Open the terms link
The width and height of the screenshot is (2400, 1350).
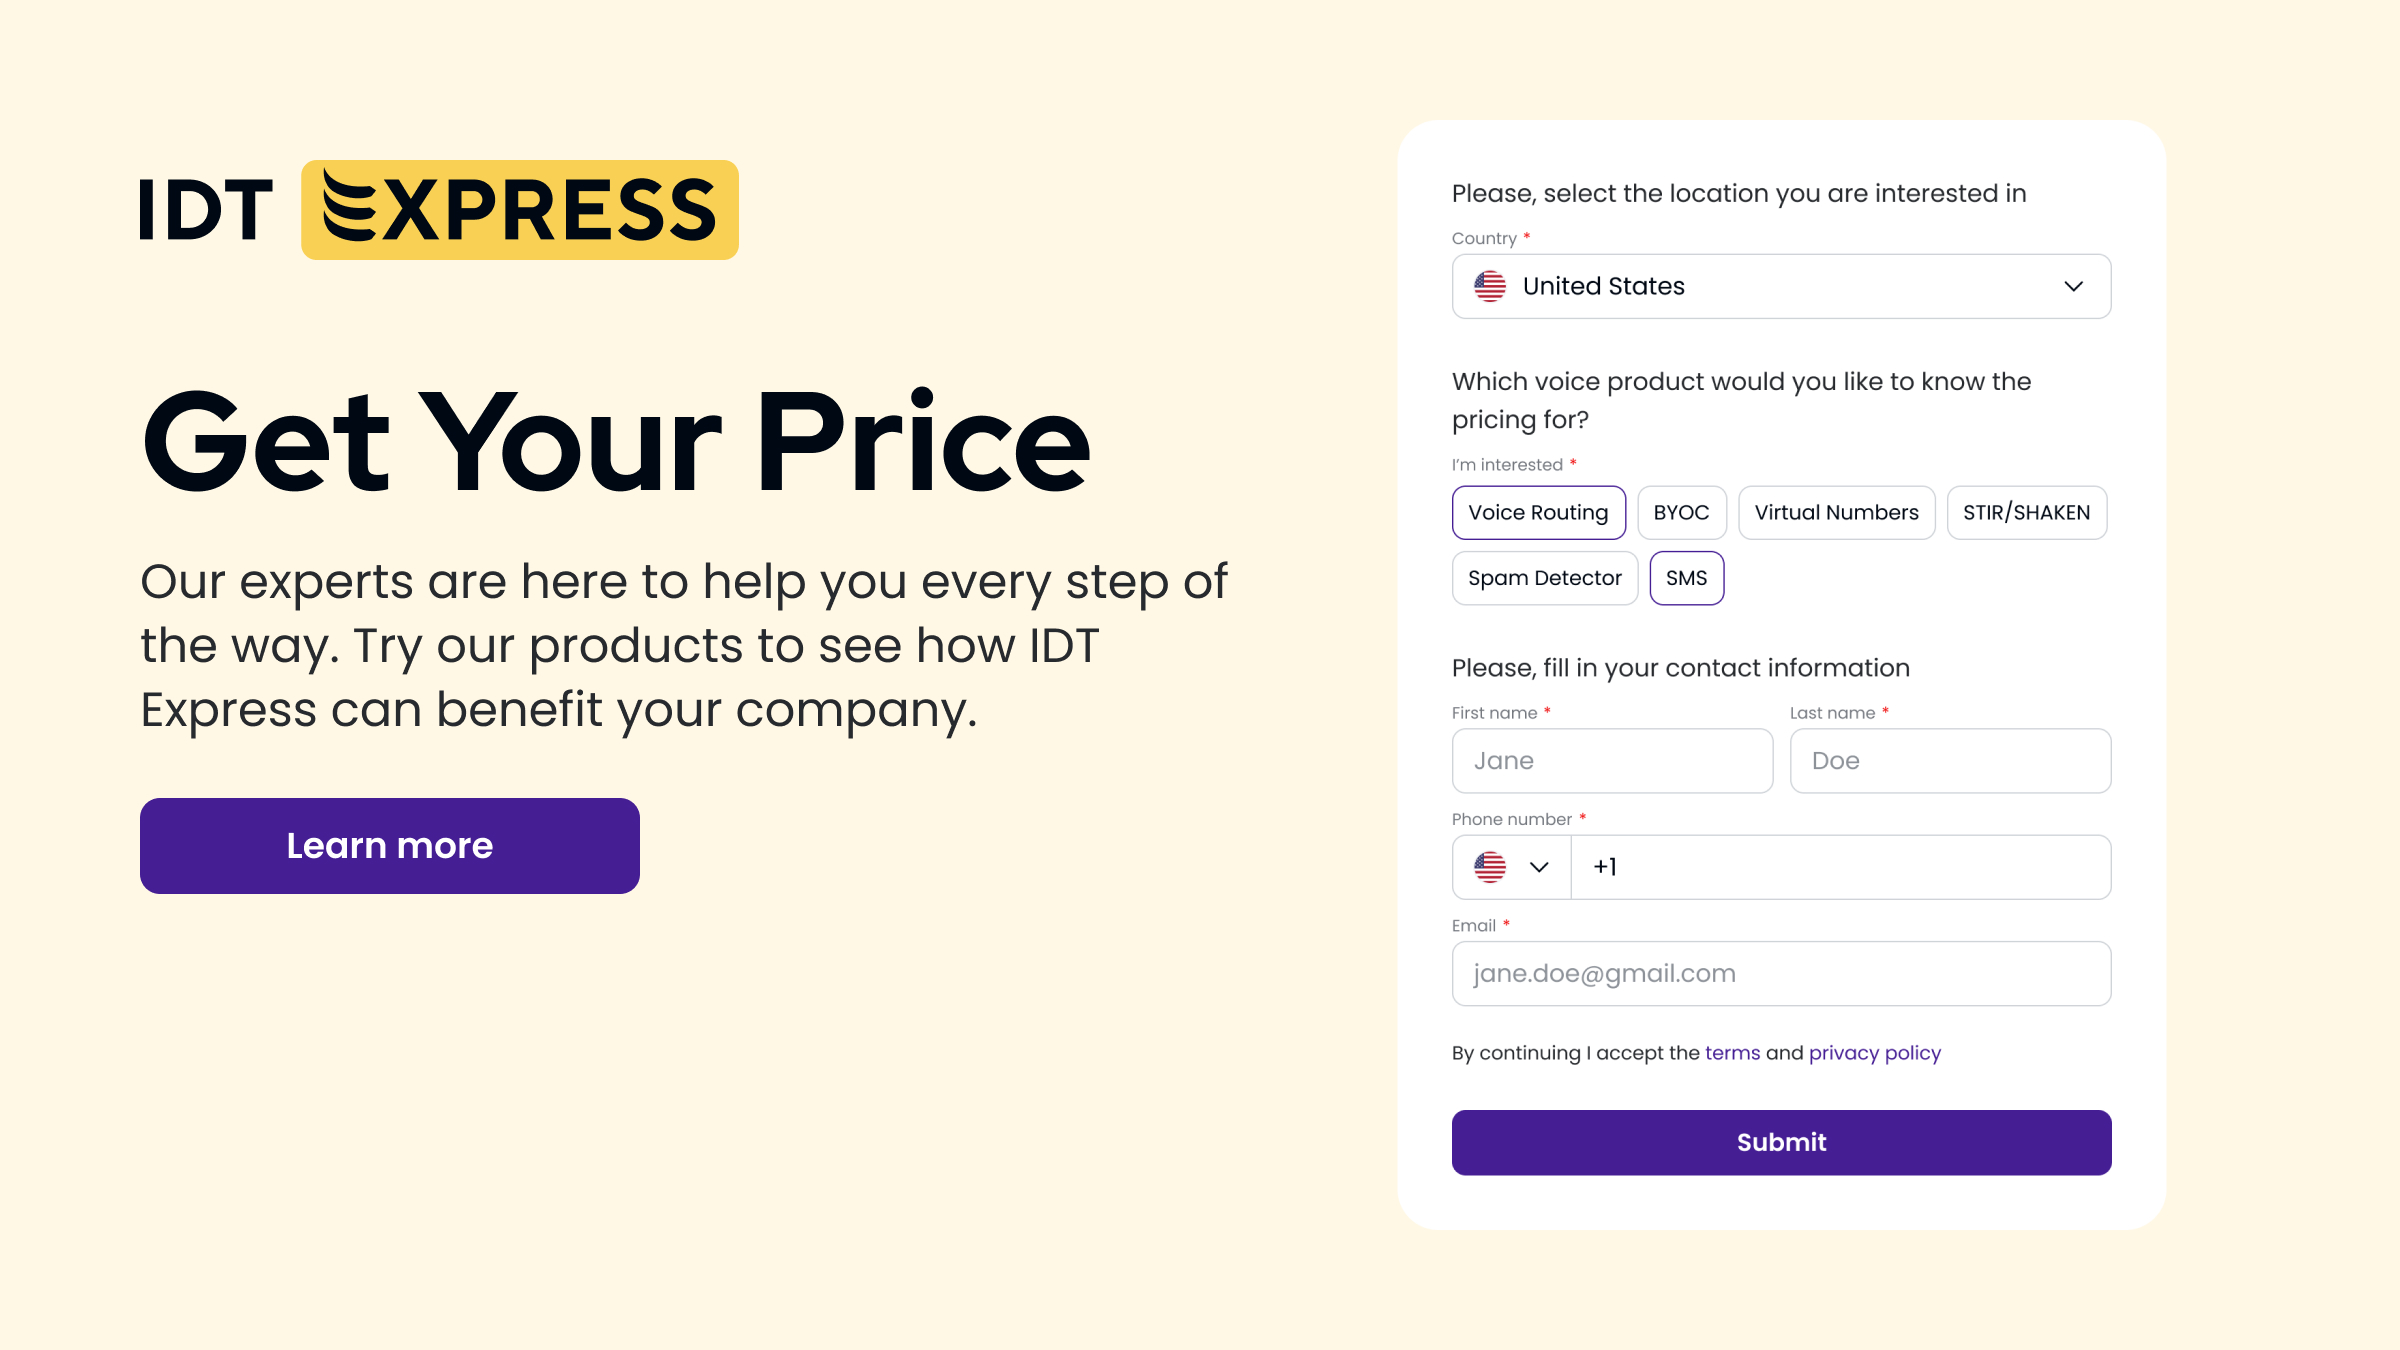coord(1732,1052)
